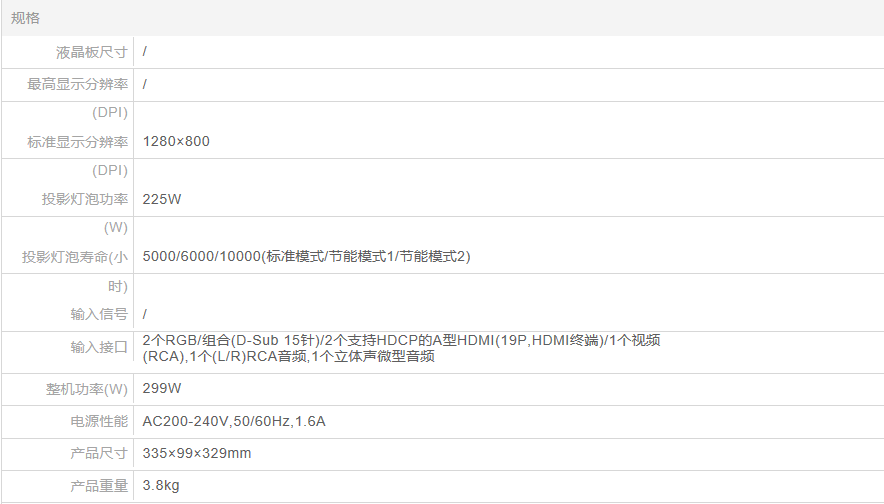The image size is (884, 504).
Task: Click the line starting (RCA),1个(L/R)RCA音频
Action: point(288,356)
